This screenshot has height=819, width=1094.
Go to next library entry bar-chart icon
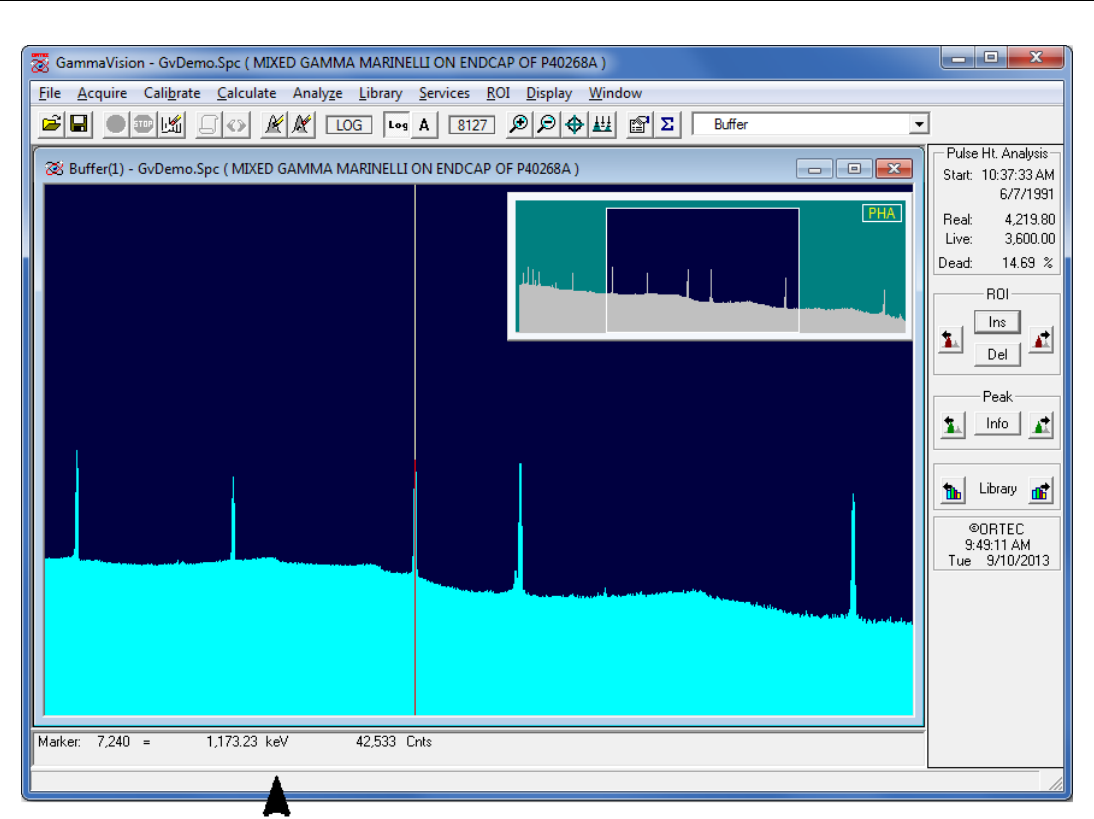click(x=1041, y=490)
